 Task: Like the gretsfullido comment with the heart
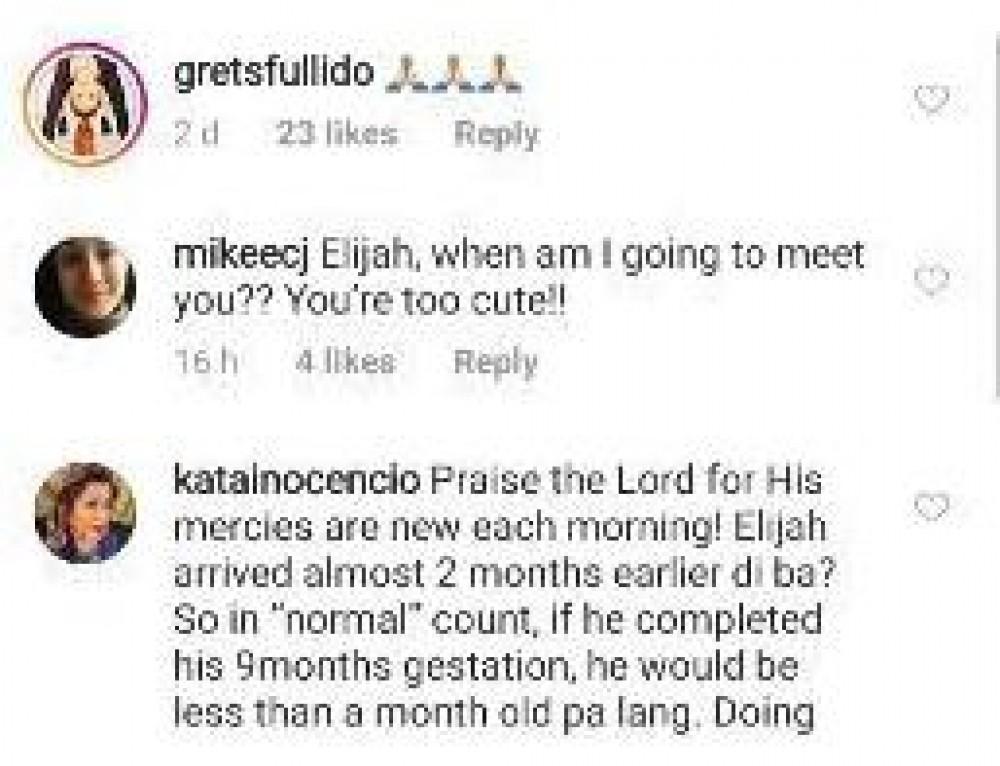[x=931, y=99]
